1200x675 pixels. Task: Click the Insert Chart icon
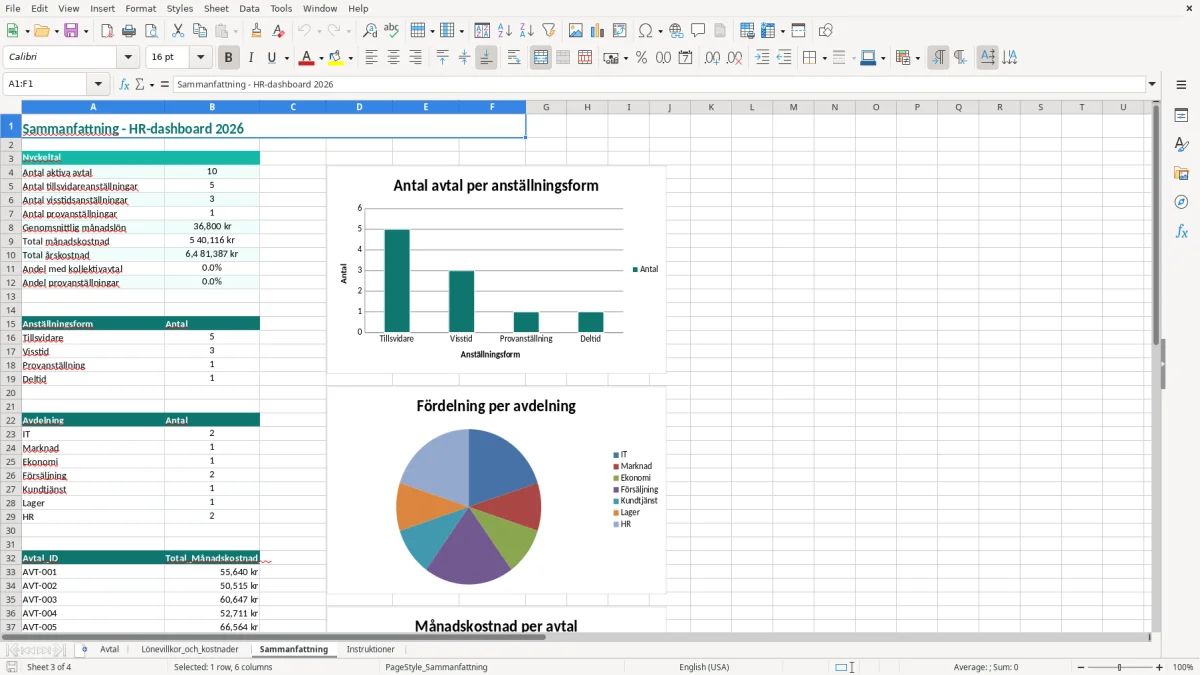[x=598, y=31]
